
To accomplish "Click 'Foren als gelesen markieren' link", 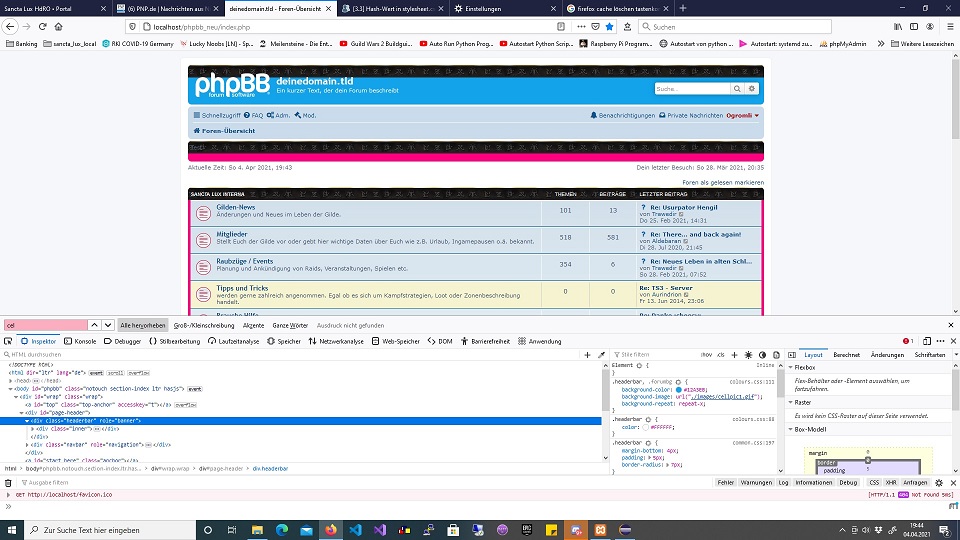I will [723, 182].
